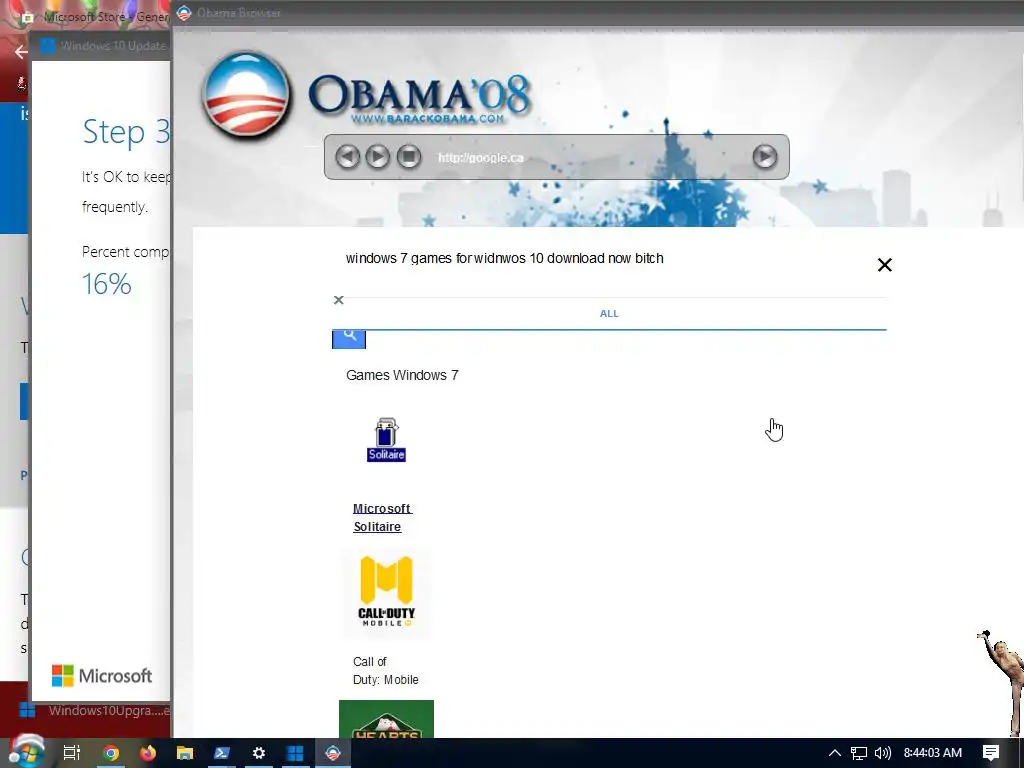The height and width of the screenshot is (768, 1024).
Task: Select the ALL search tab
Action: pyautogui.click(x=609, y=313)
